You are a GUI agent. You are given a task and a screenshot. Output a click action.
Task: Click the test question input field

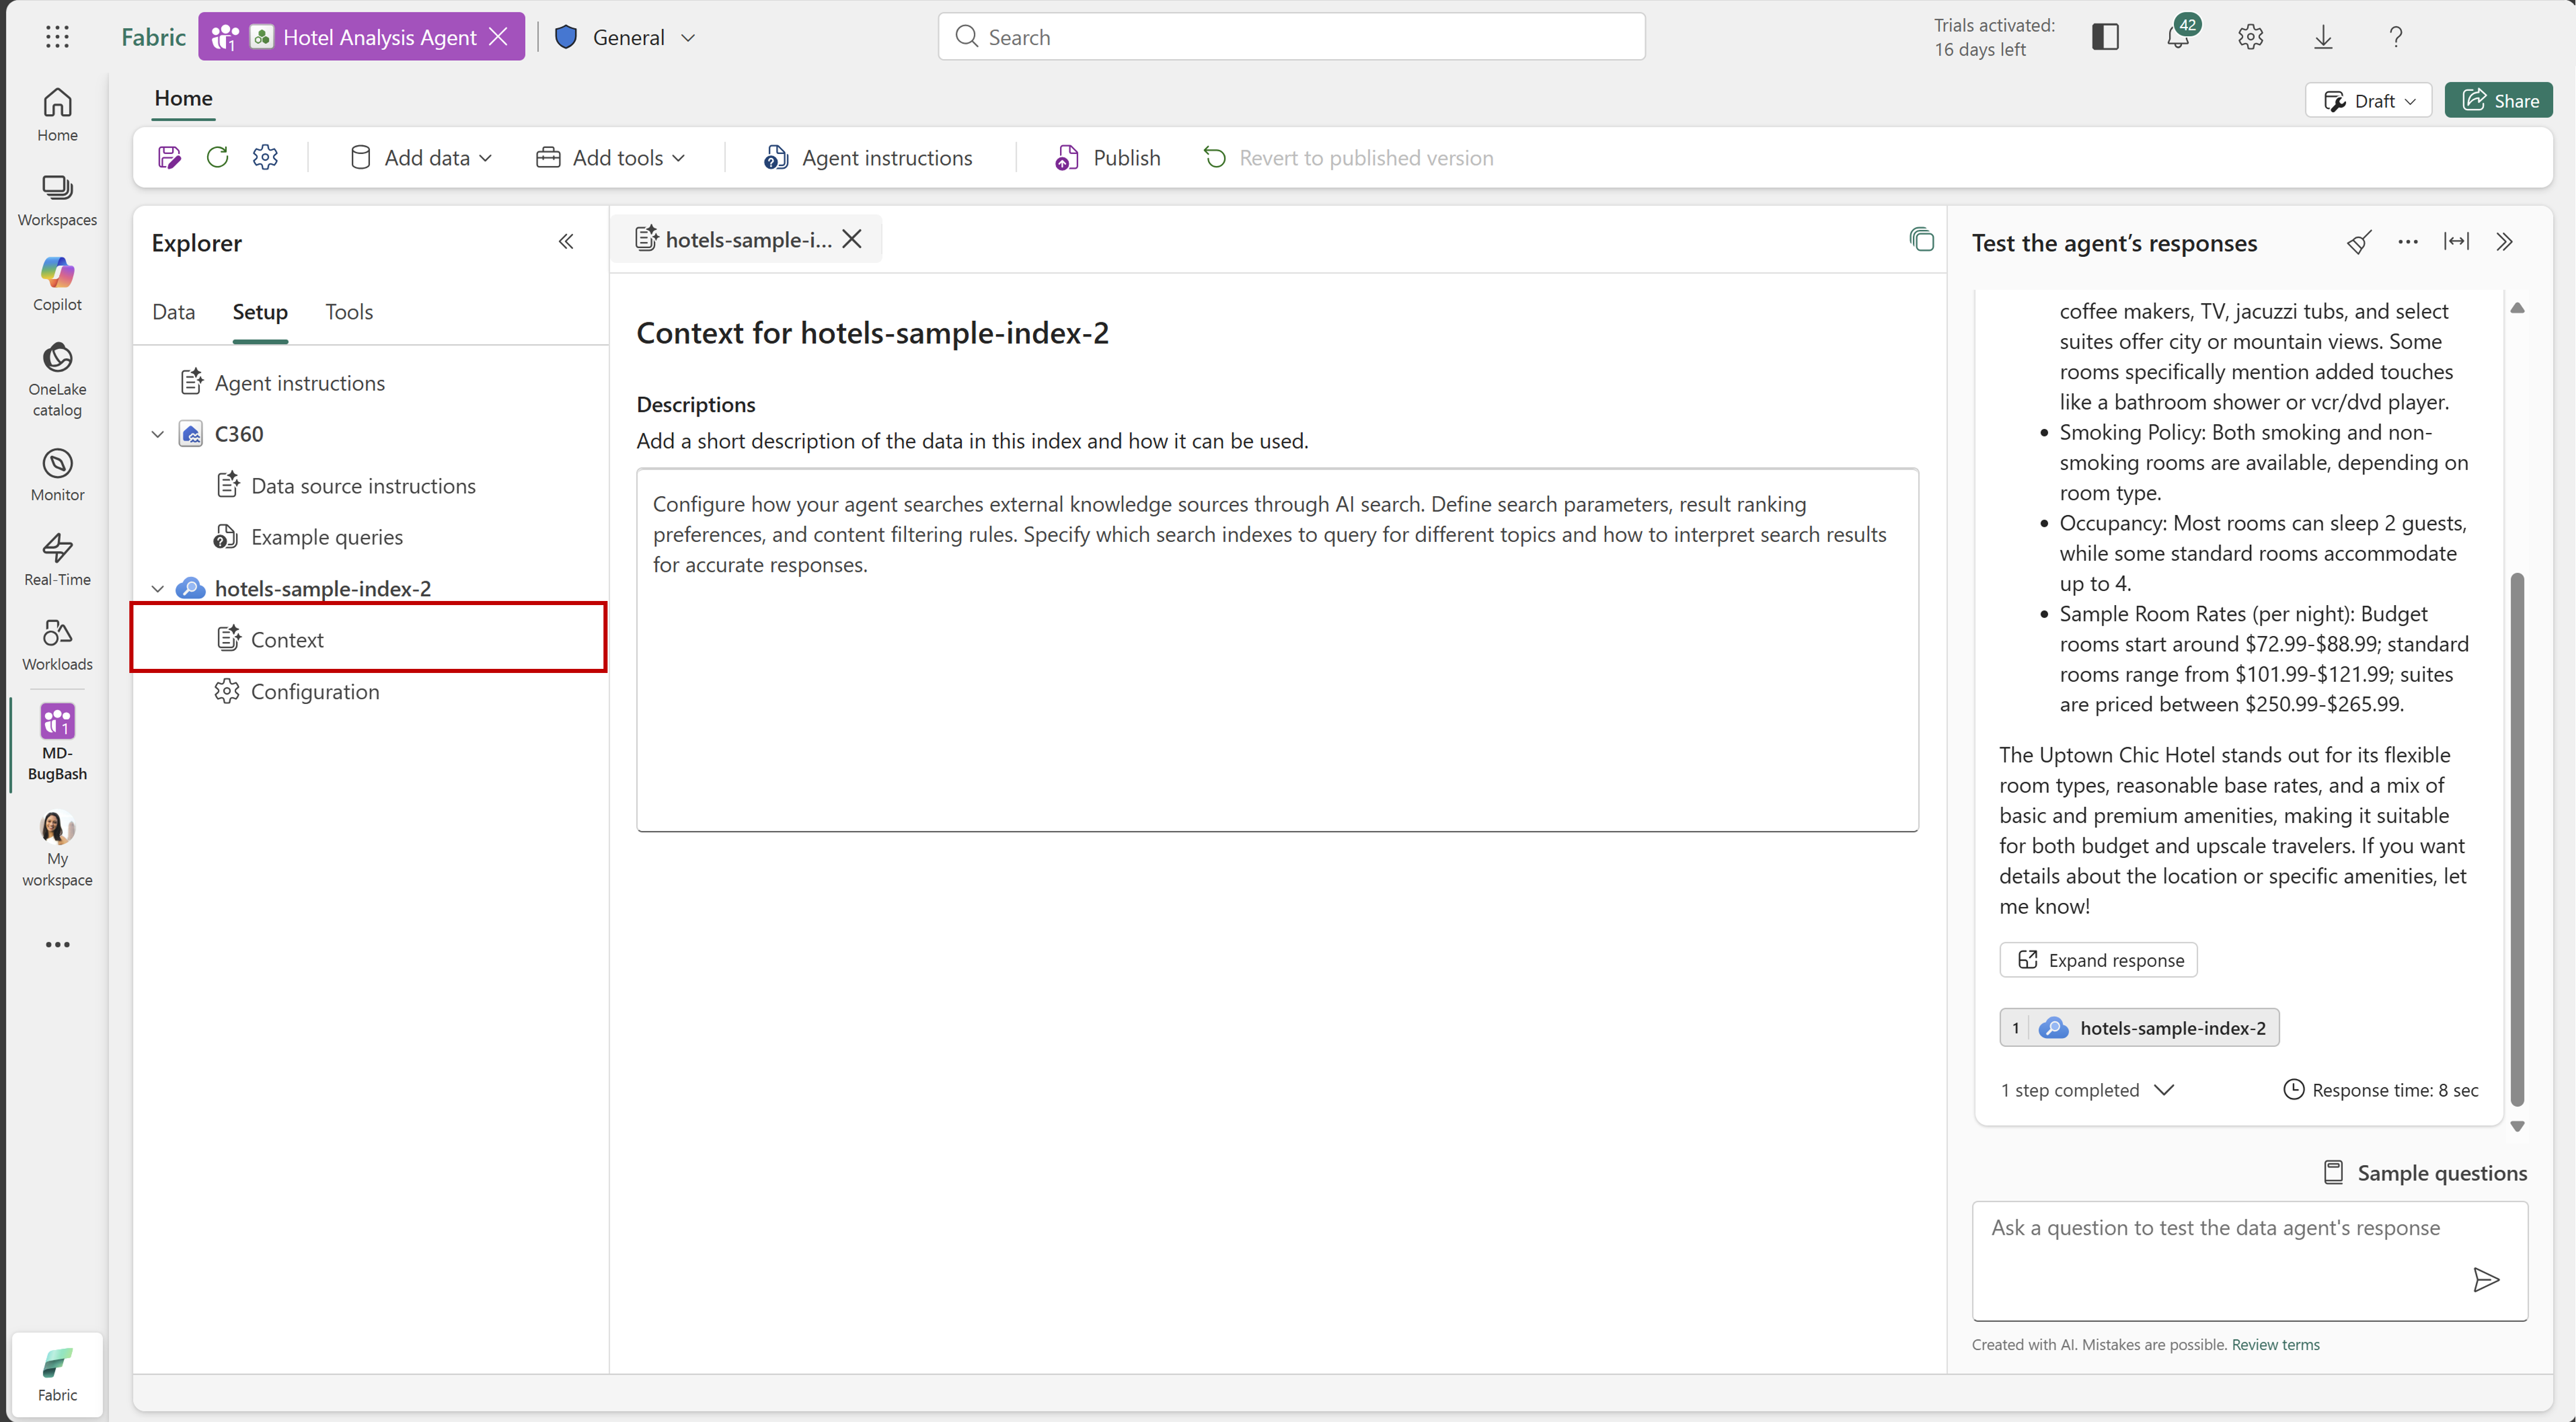coord(2249,1261)
